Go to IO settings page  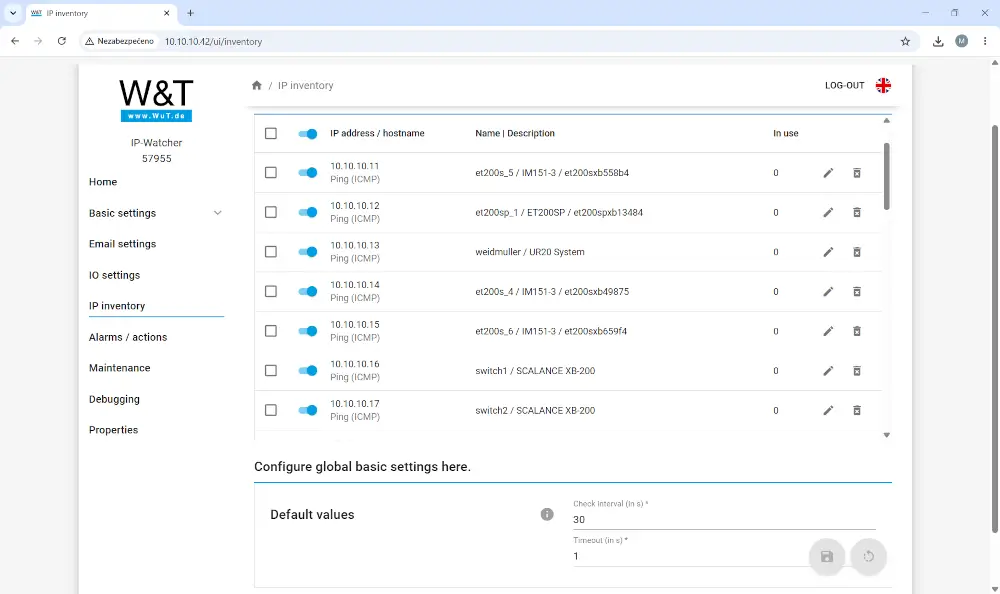point(114,275)
